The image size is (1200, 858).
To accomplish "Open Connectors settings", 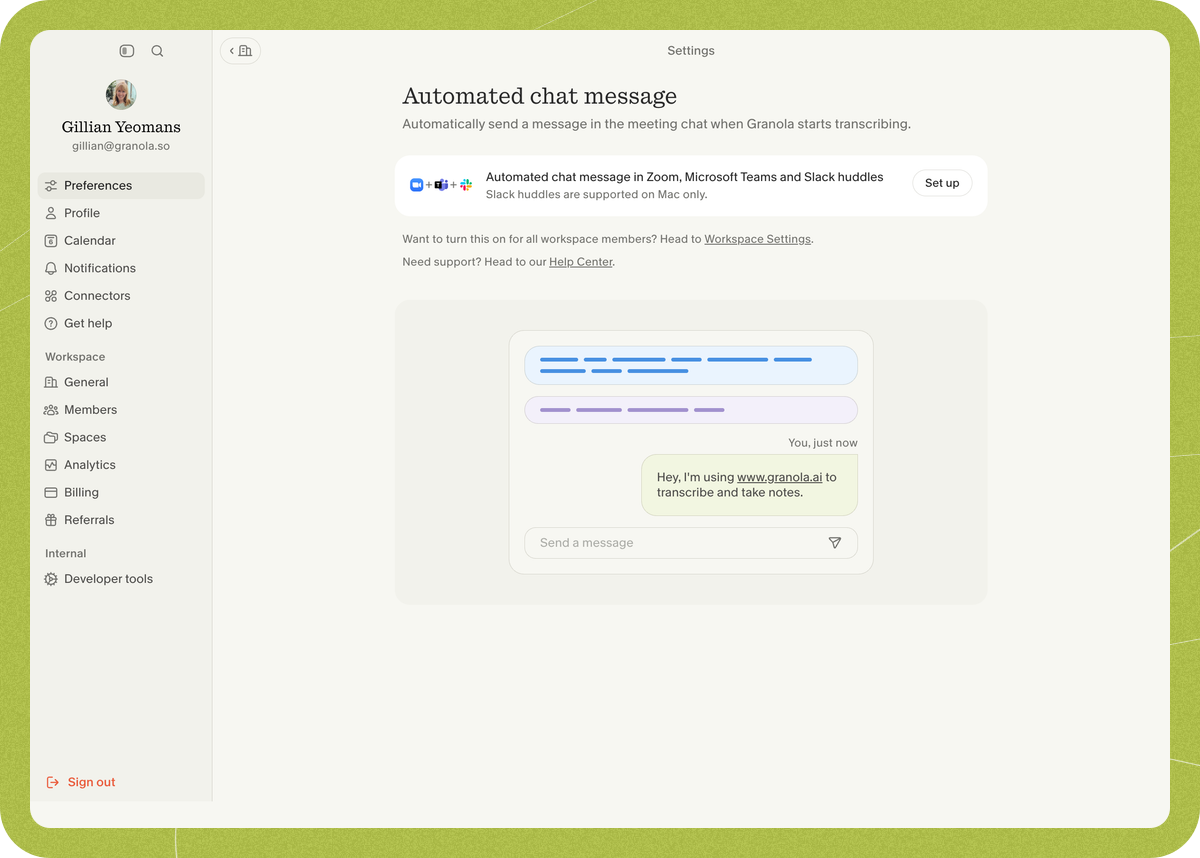I will [x=121, y=296].
